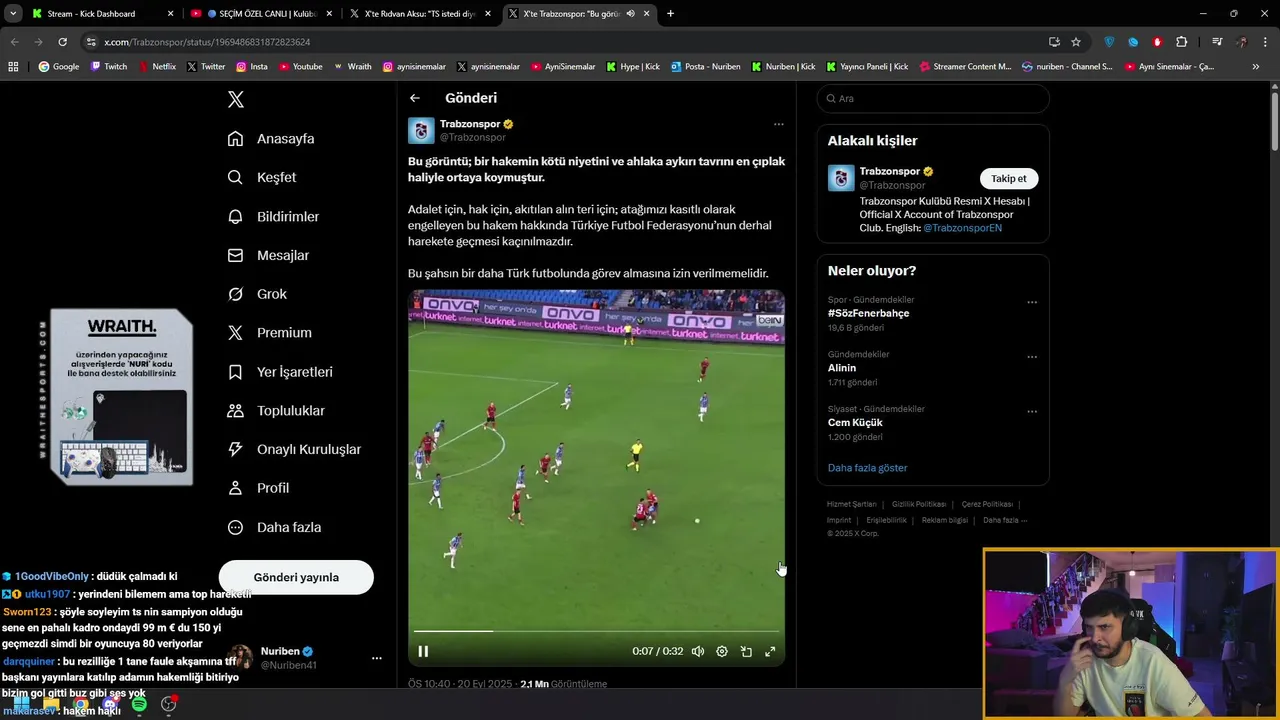Open the Trabzonspor author name link
This screenshot has height=720, width=1280.
pyautogui.click(x=470, y=124)
